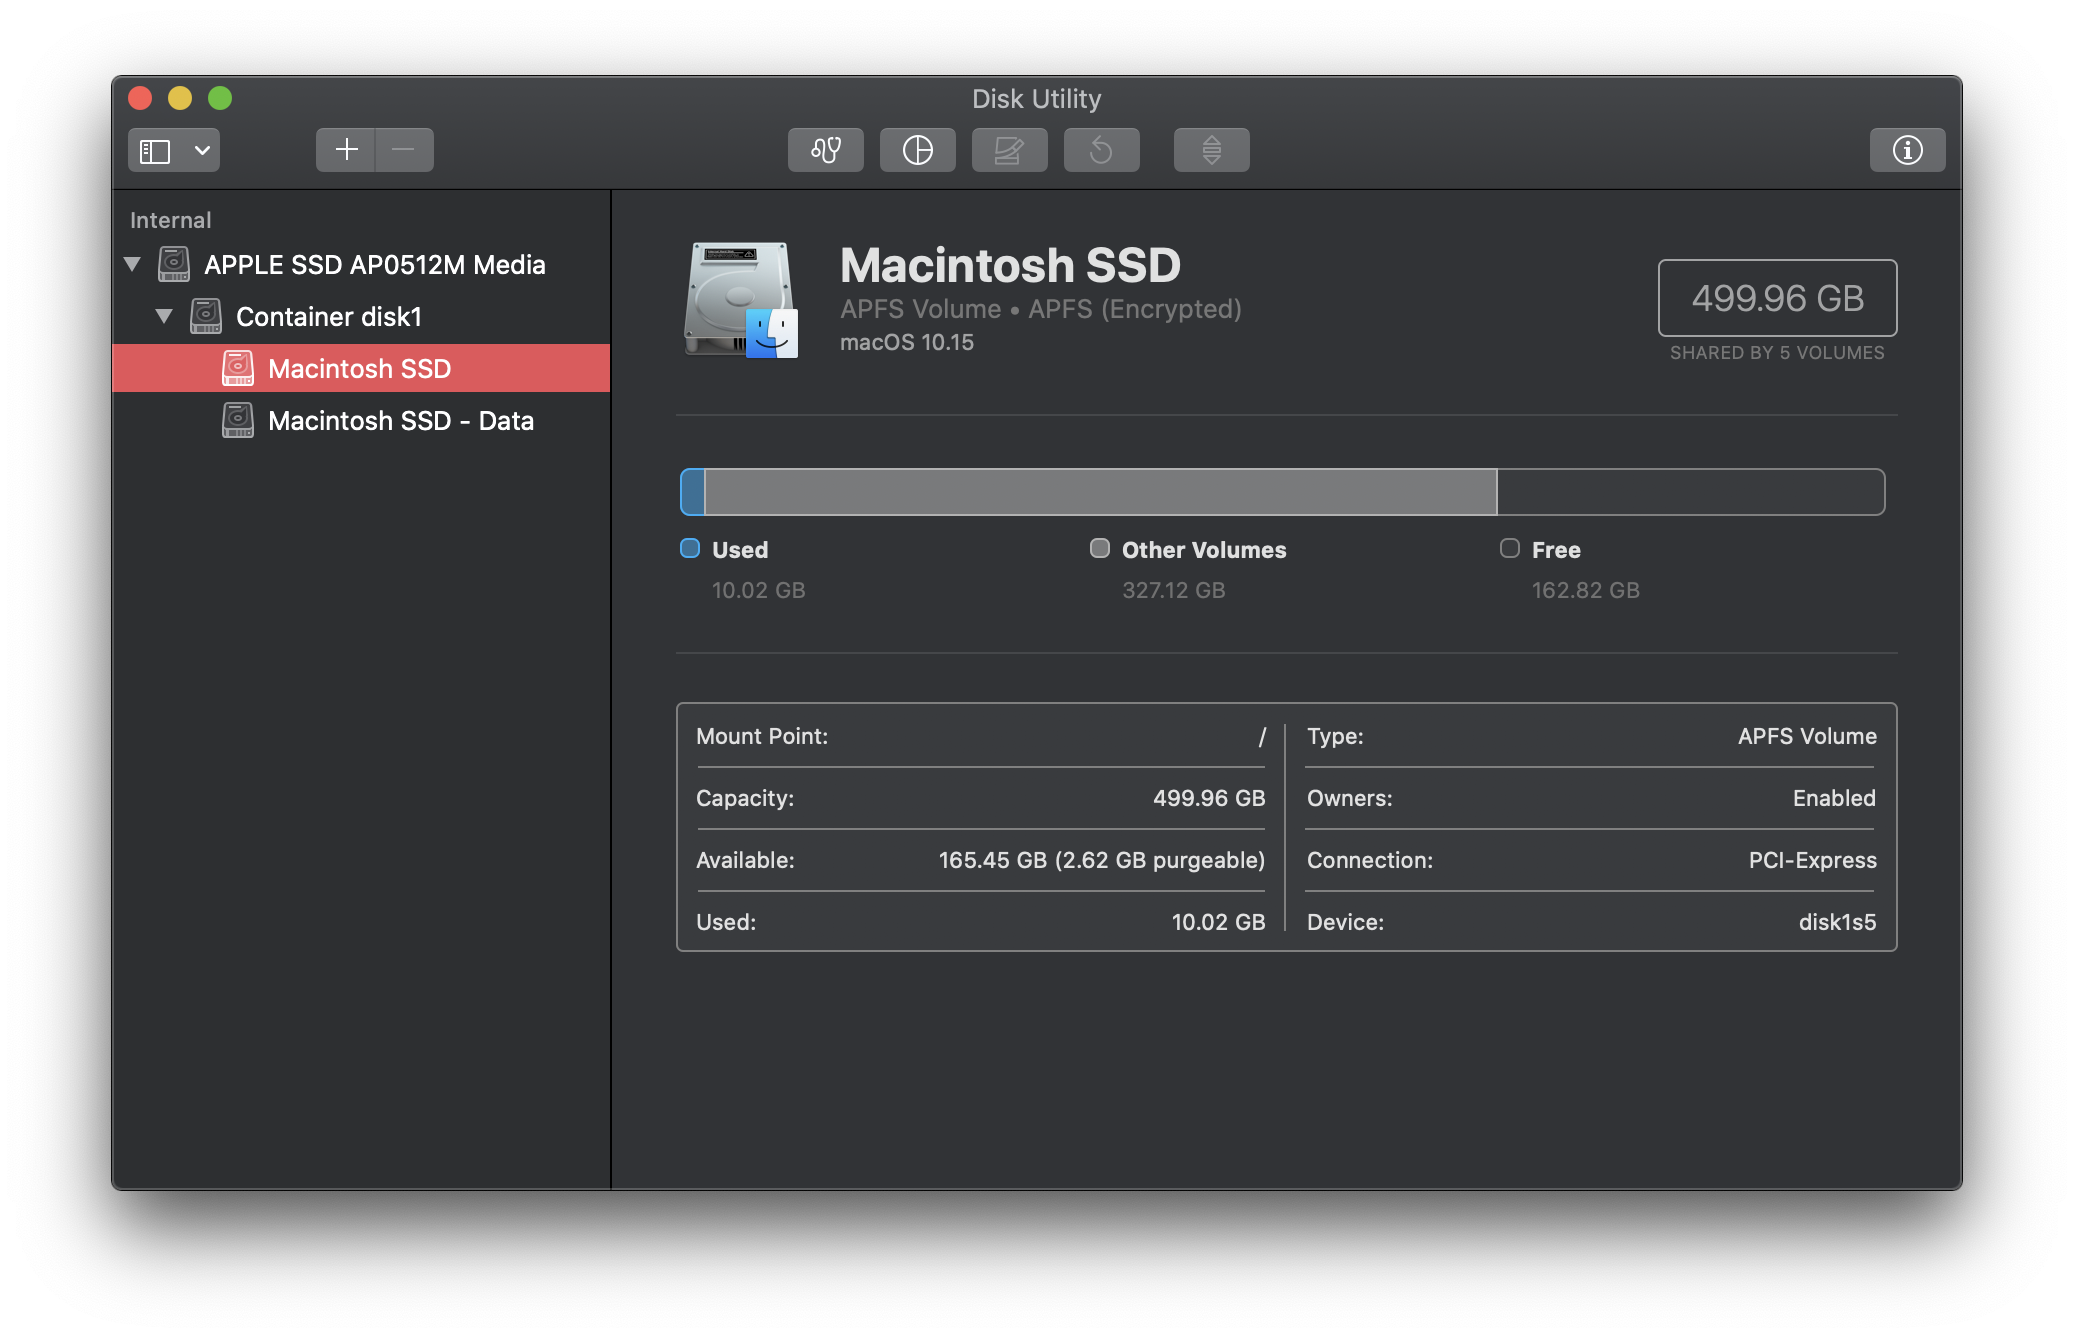This screenshot has width=2074, height=1338.
Task: Click the Connection PCI-Express value
Action: tap(1812, 860)
